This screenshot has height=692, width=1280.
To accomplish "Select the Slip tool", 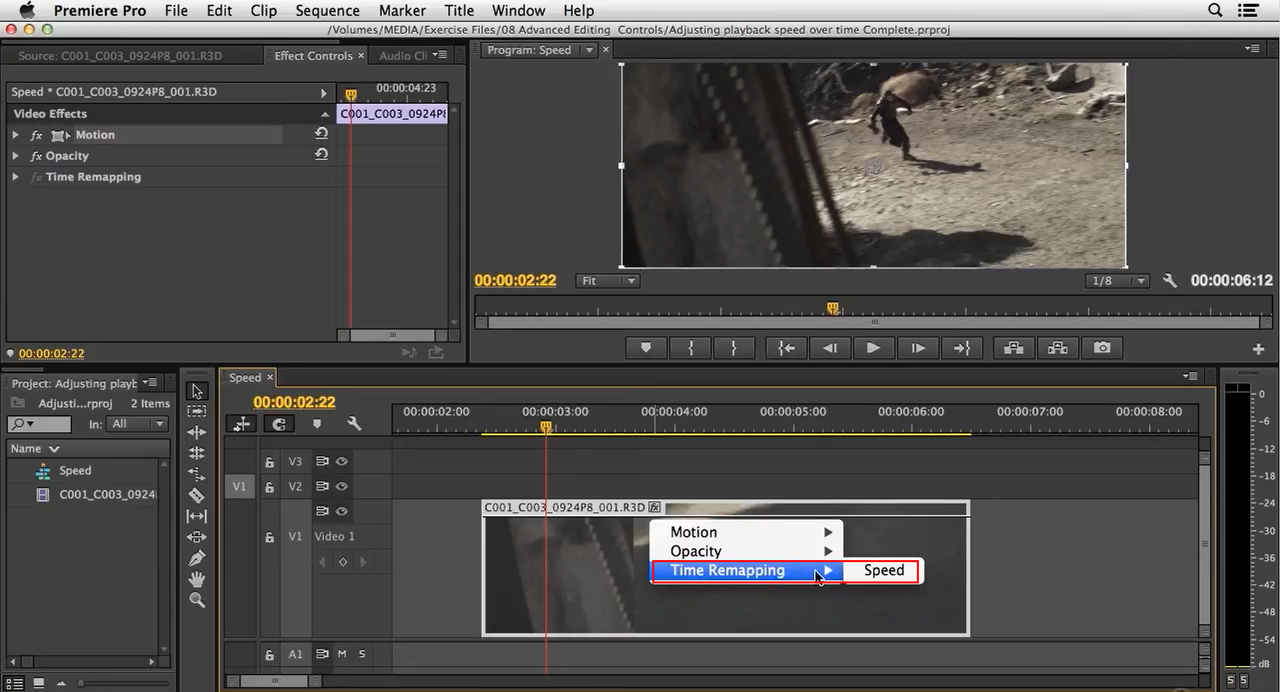I will click(197, 516).
